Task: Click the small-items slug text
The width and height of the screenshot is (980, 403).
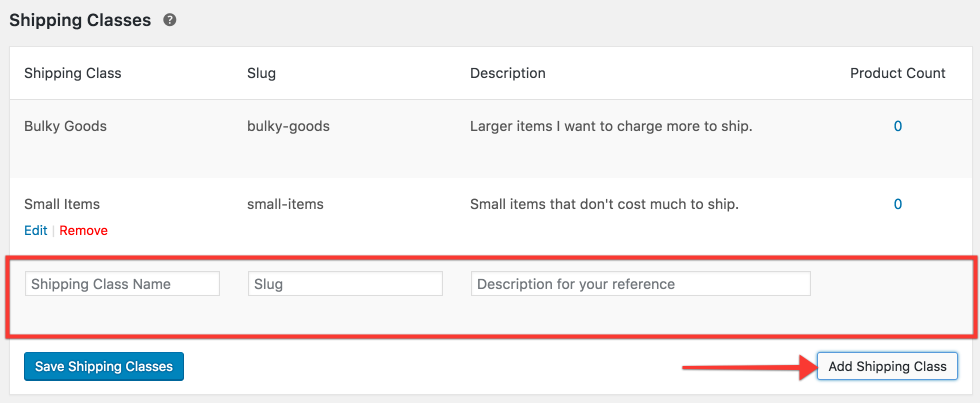Action: click(x=286, y=204)
